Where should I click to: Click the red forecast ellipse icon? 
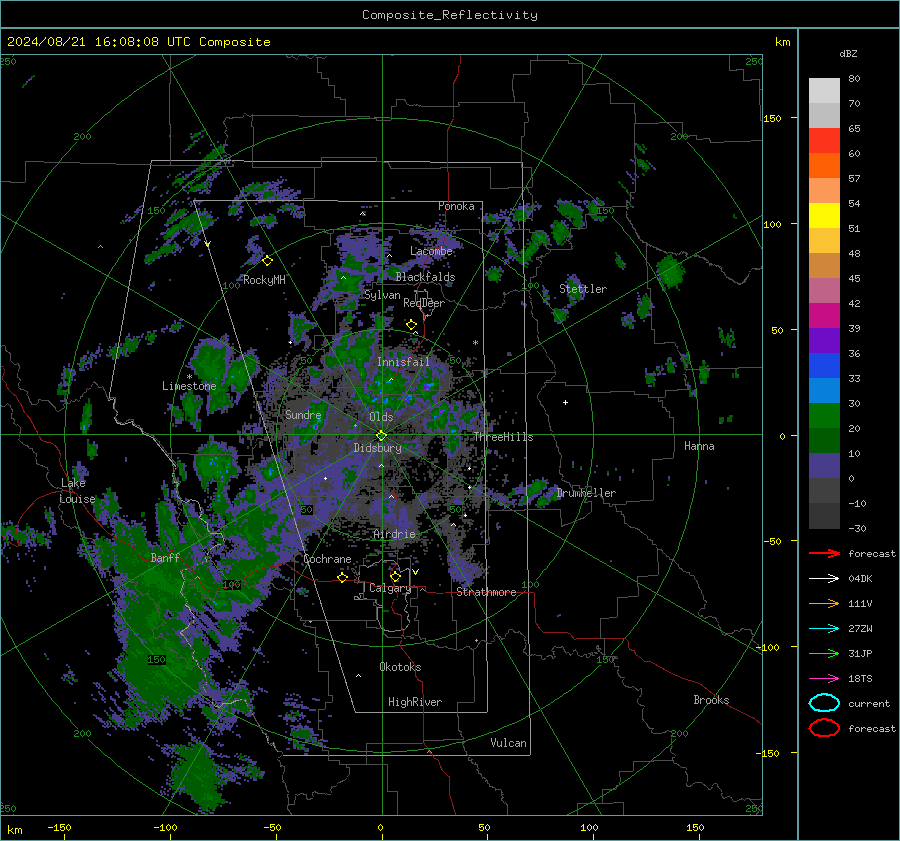tap(824, 728)
